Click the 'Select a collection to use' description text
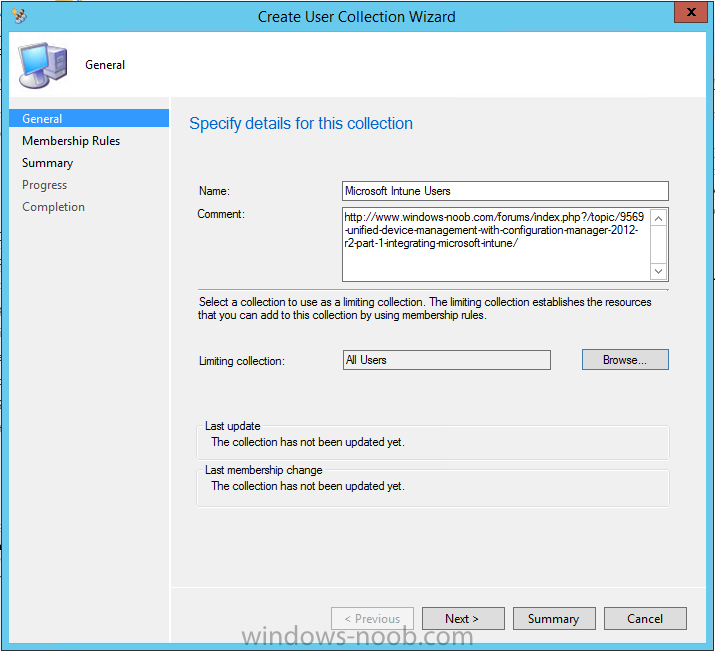The width and height of the screenshot is (715, 651). click(425, 308)
